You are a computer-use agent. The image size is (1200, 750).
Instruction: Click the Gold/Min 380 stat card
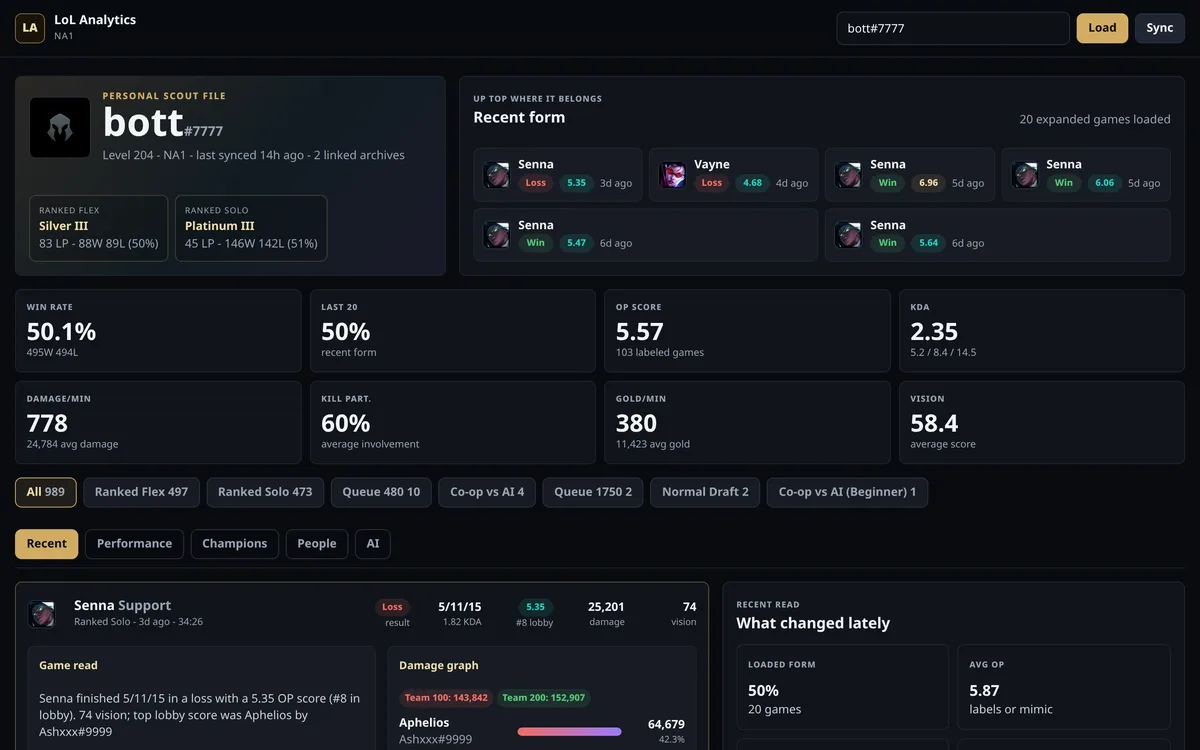(x=747, y=422)
